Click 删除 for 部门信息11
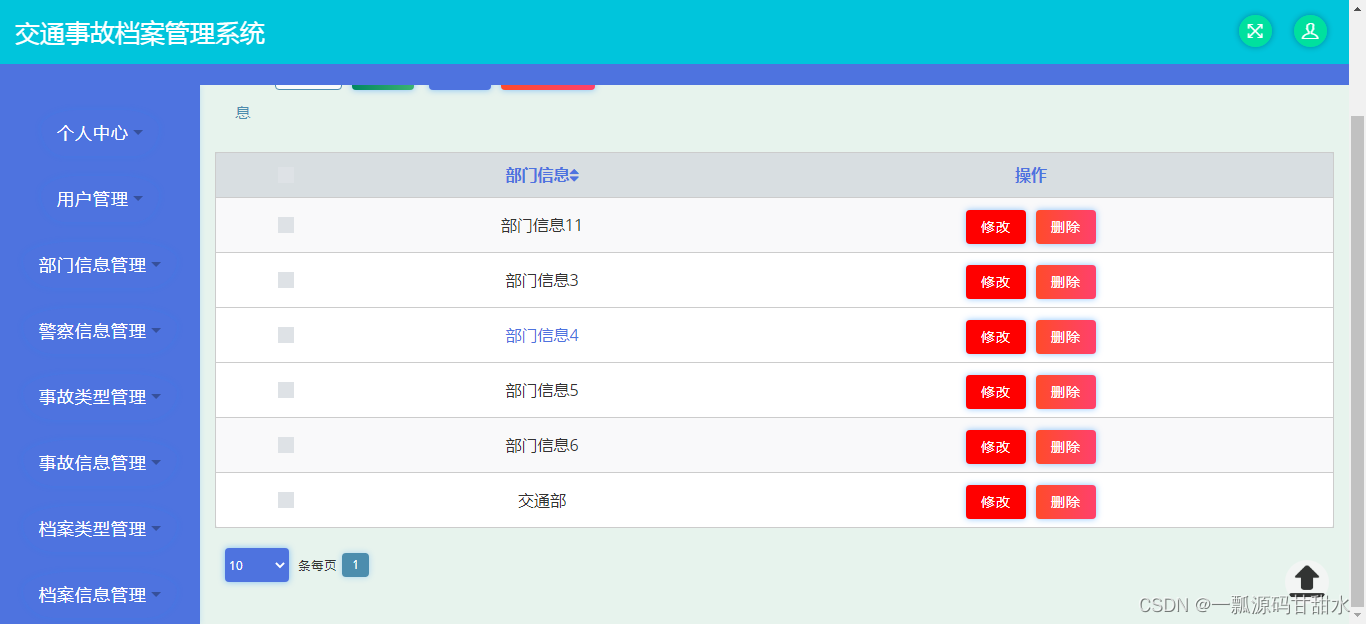Image resolution: width=1366 pixels, height=624 pixels. click(1066, 227)
